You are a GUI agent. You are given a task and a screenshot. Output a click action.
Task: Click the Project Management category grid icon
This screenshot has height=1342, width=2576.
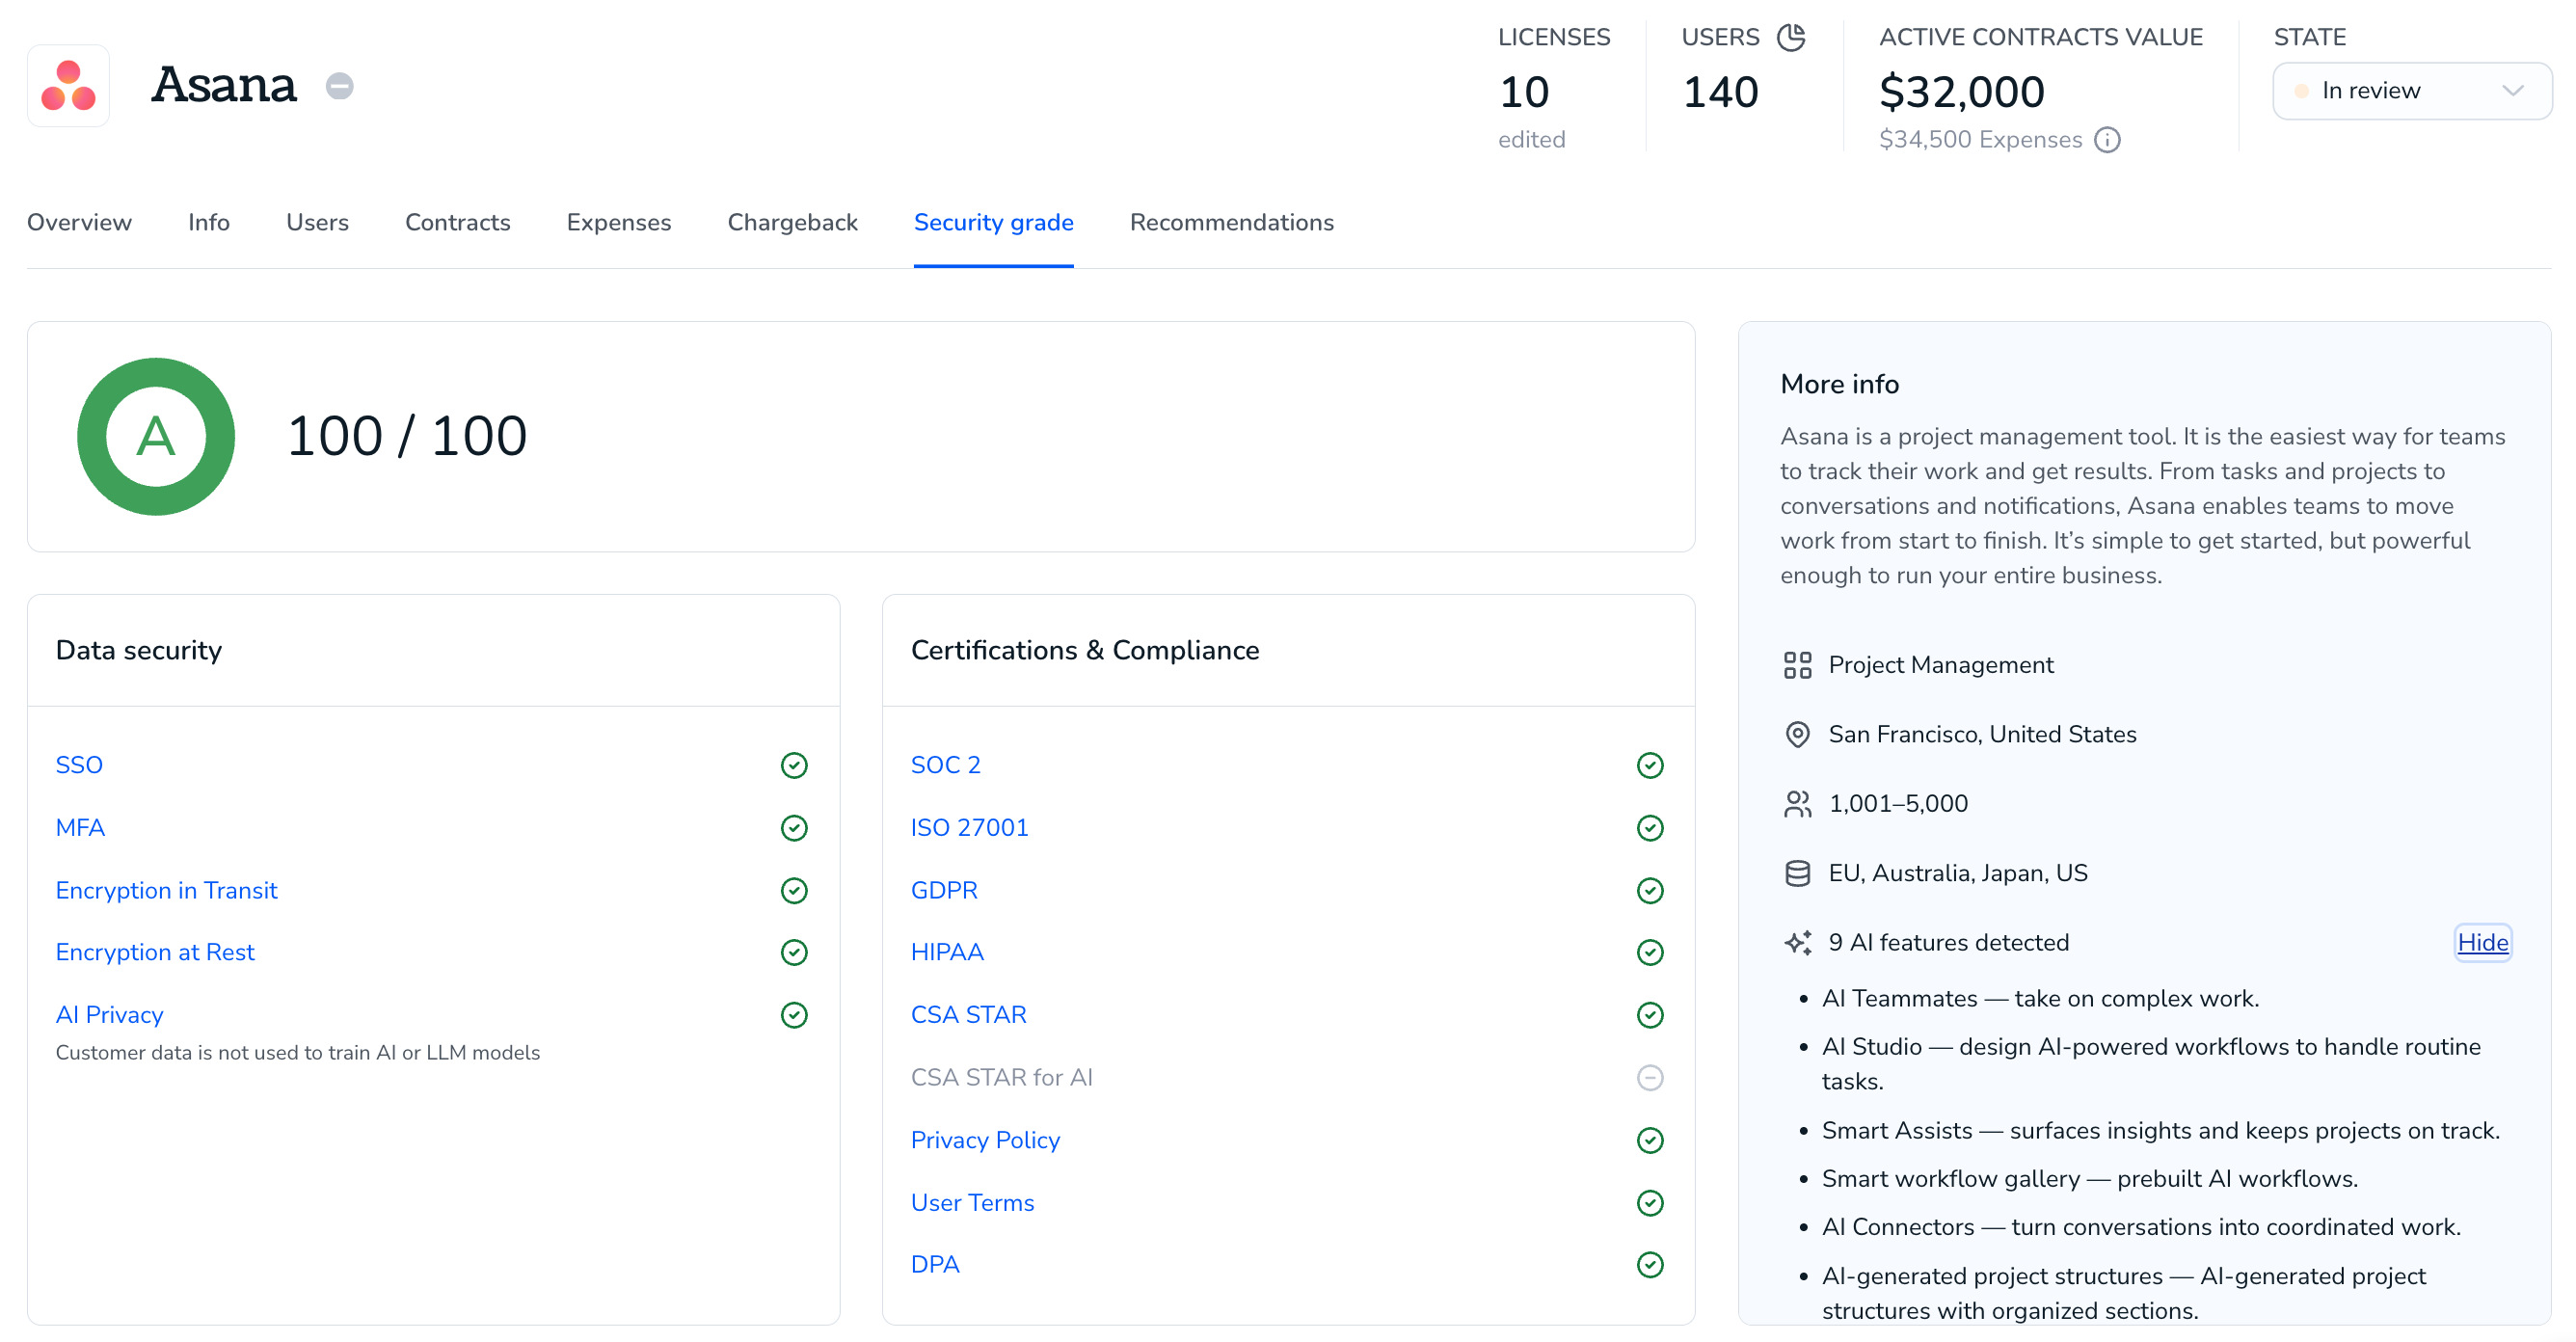coord(1797,665)
